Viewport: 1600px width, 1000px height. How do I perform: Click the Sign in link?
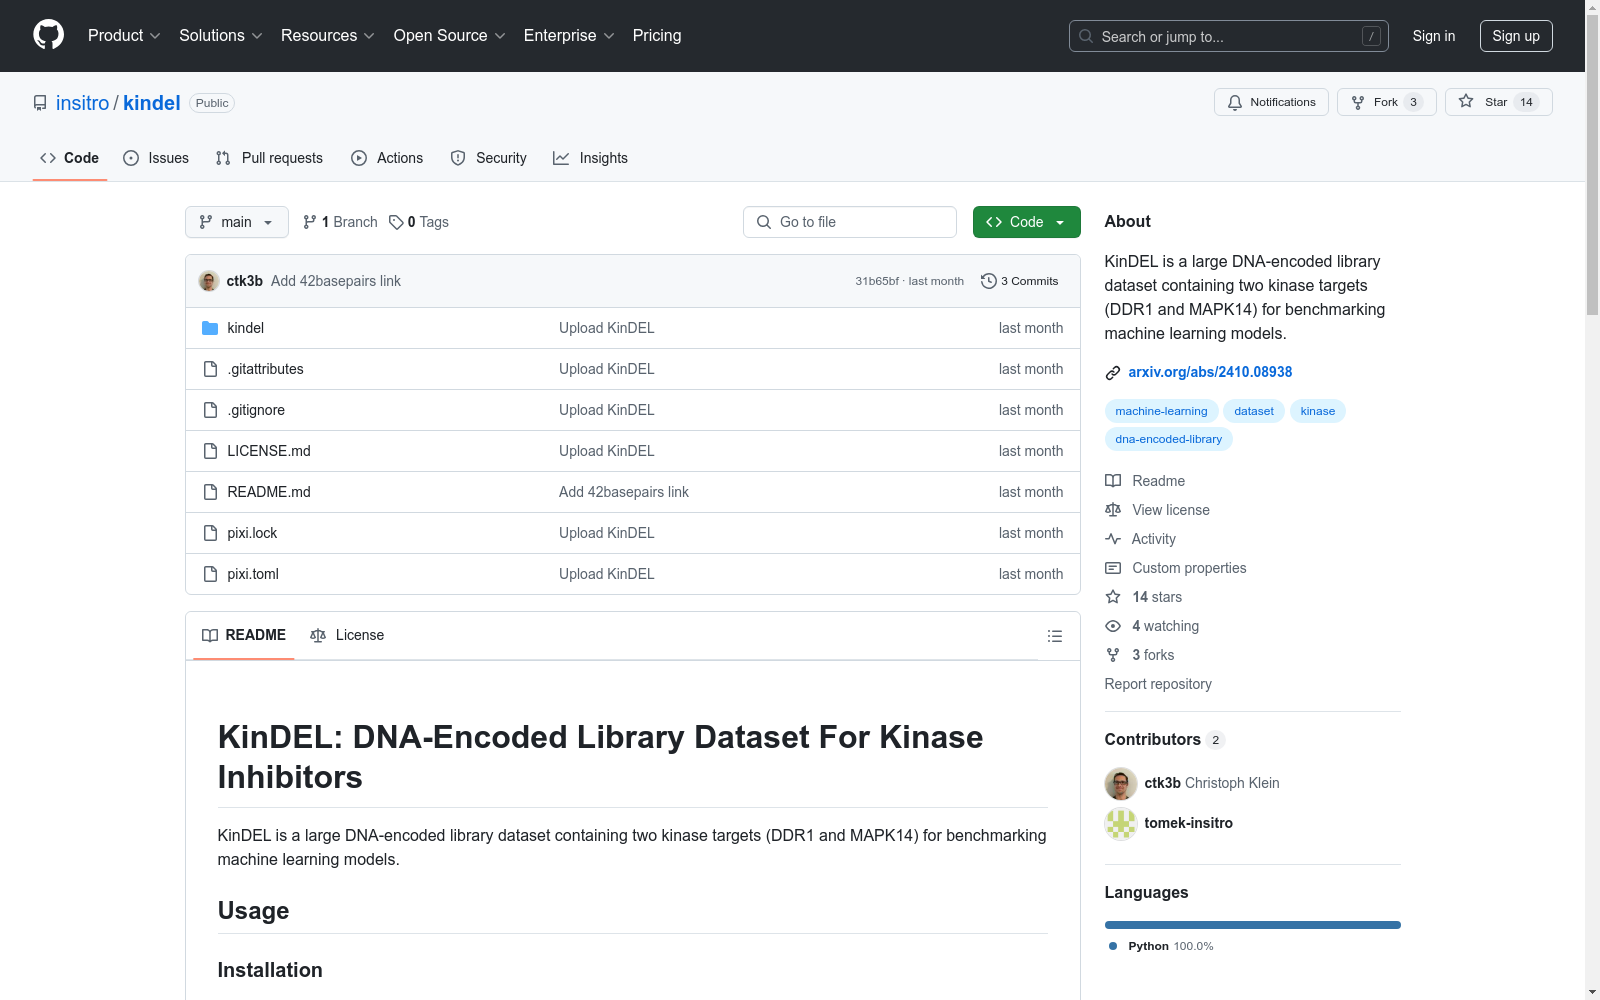[1434, 36]
